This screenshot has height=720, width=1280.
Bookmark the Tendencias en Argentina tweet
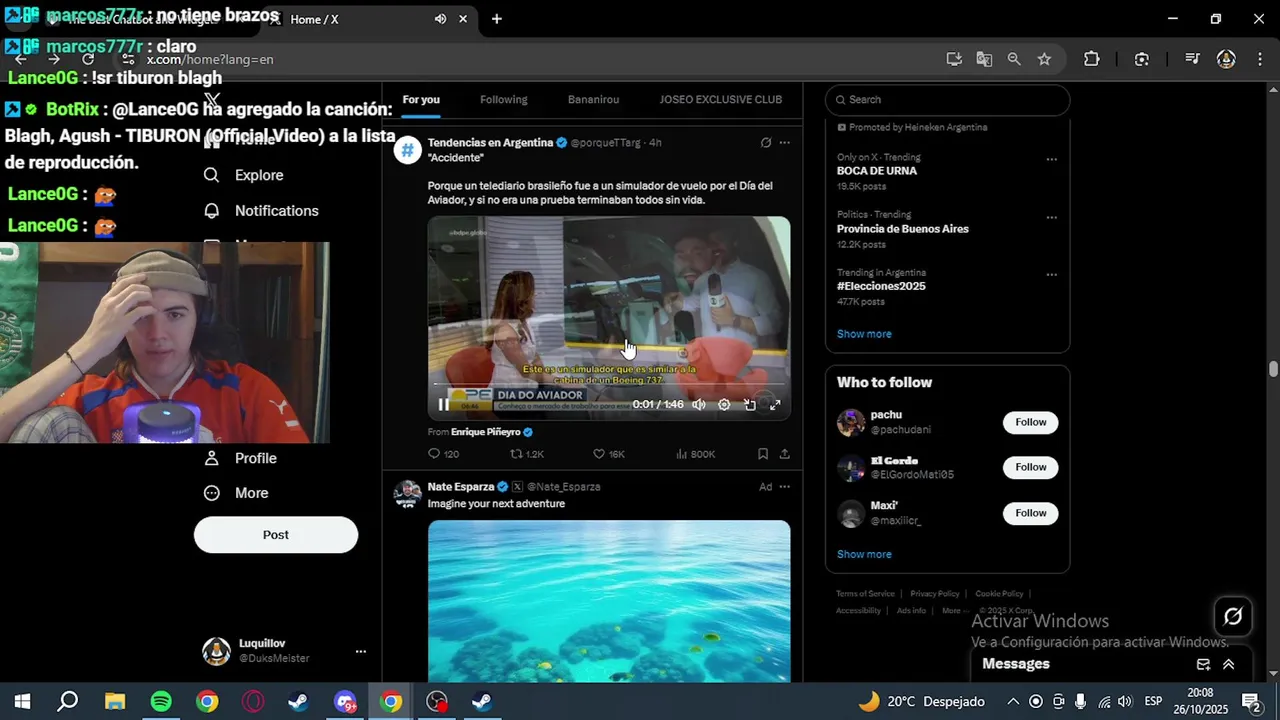(763, 454)
